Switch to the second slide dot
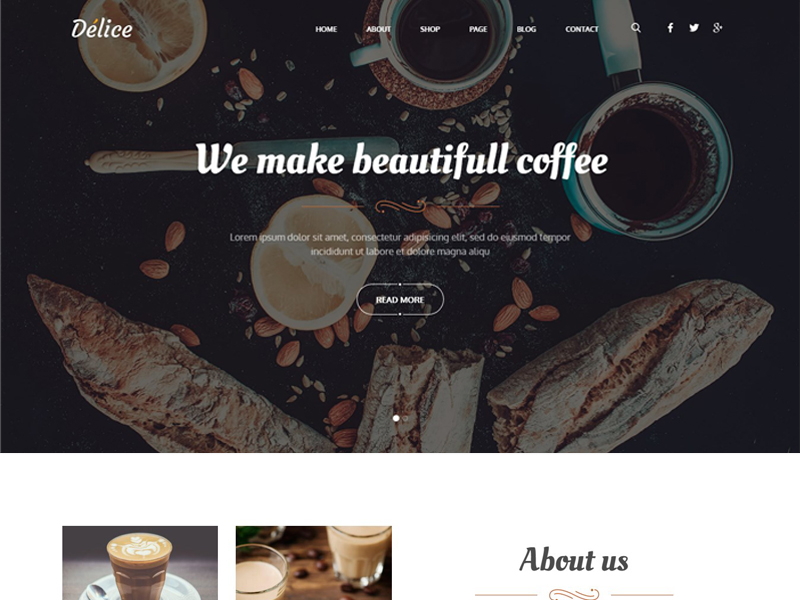 click(406, 418)
